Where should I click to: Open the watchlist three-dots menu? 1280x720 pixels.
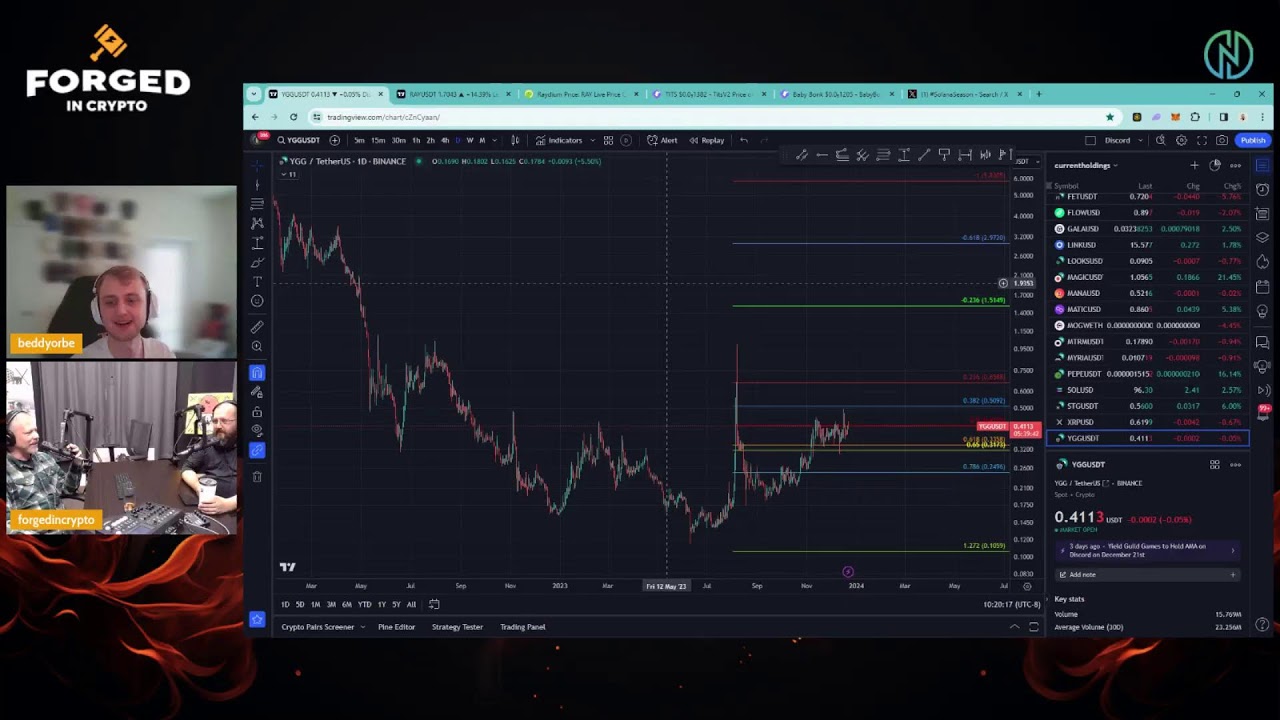(1235, 165)
